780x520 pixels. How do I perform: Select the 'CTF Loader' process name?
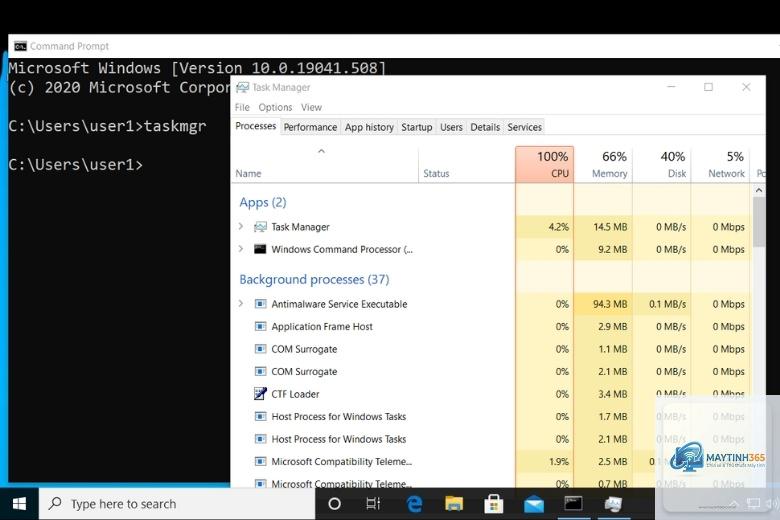pyautogui.click(x=295, y=394)
